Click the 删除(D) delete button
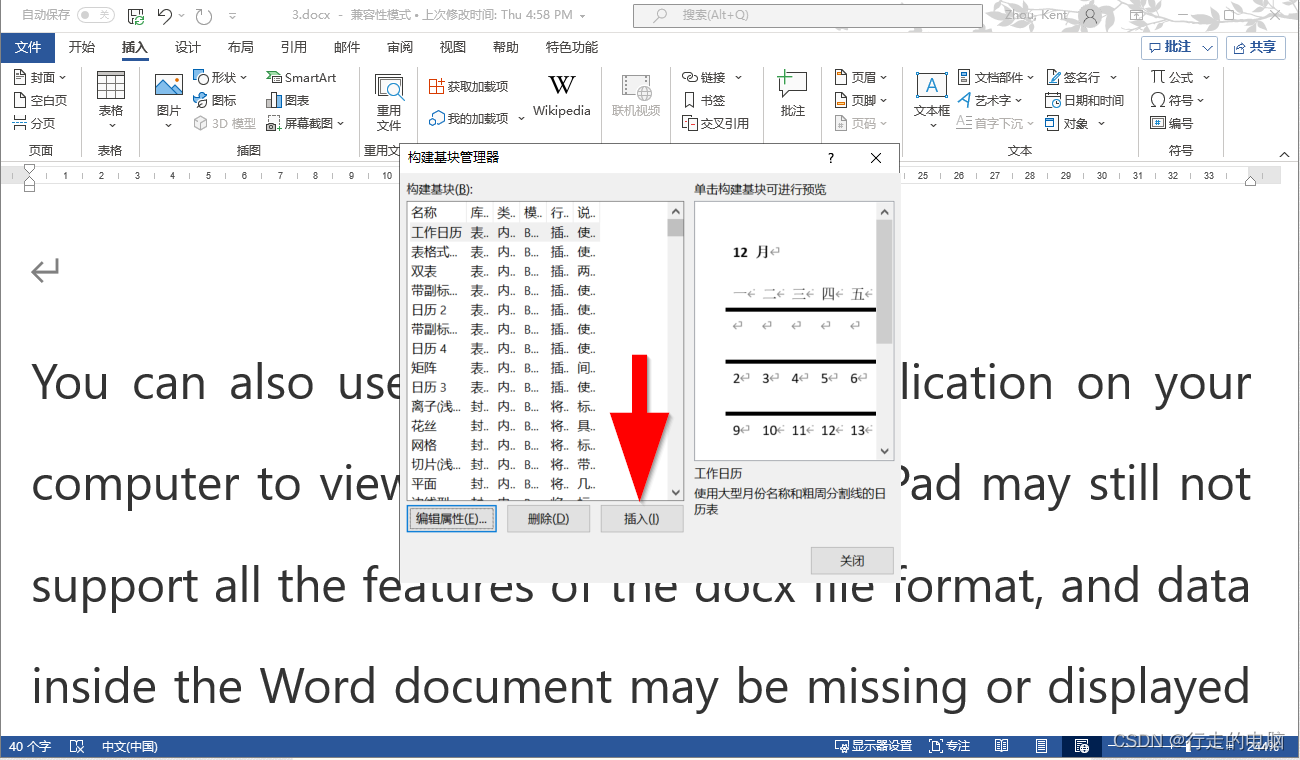1300x760 pixels. coord(548,519)
